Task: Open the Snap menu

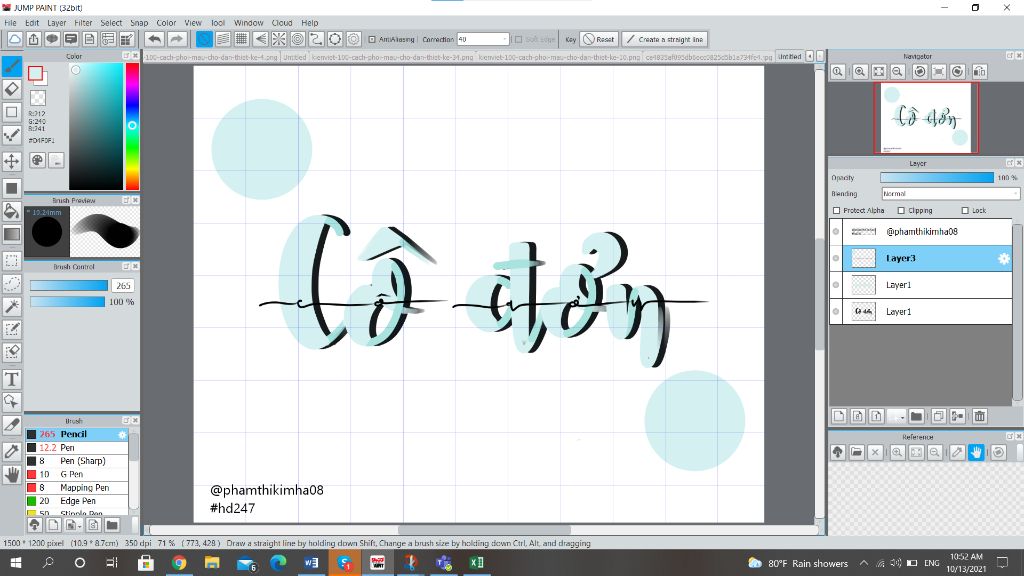Action: point(139,23)
